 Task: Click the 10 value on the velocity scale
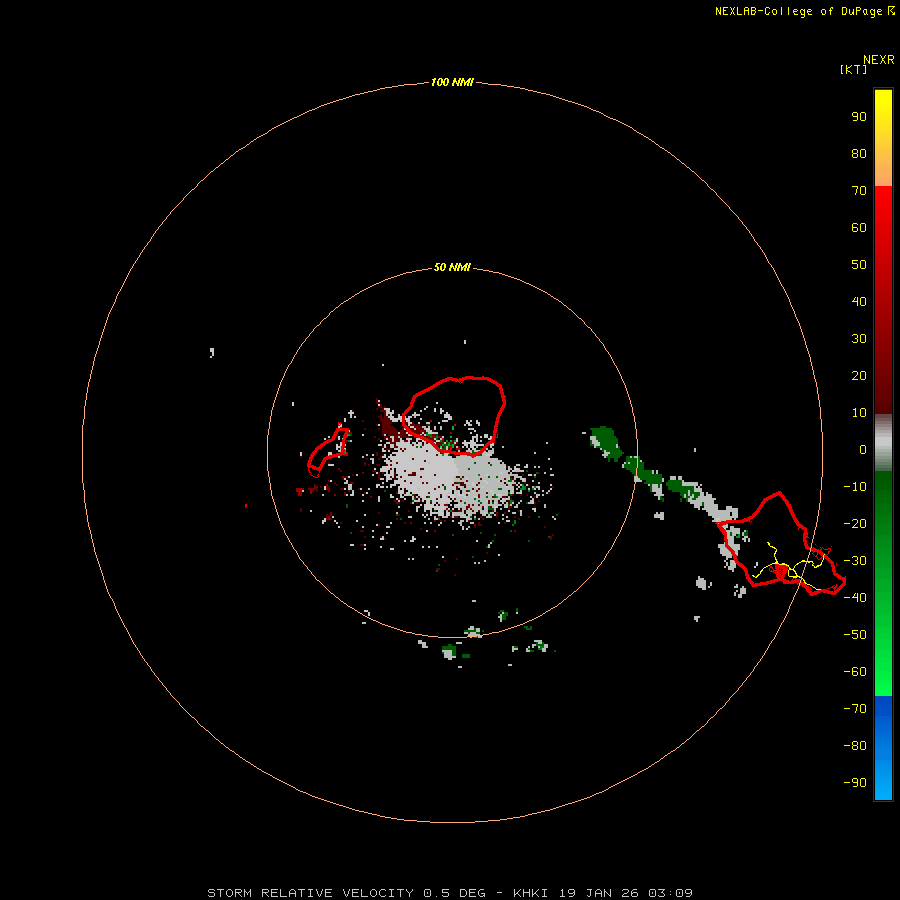859,413
